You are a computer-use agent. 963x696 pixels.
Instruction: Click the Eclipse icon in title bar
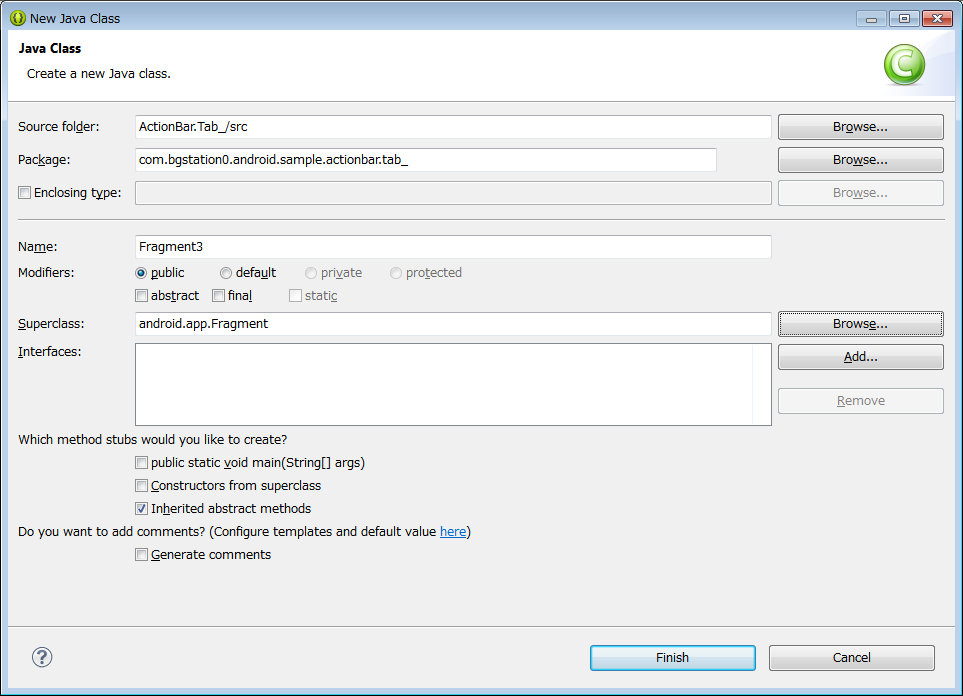click(18, 18)
